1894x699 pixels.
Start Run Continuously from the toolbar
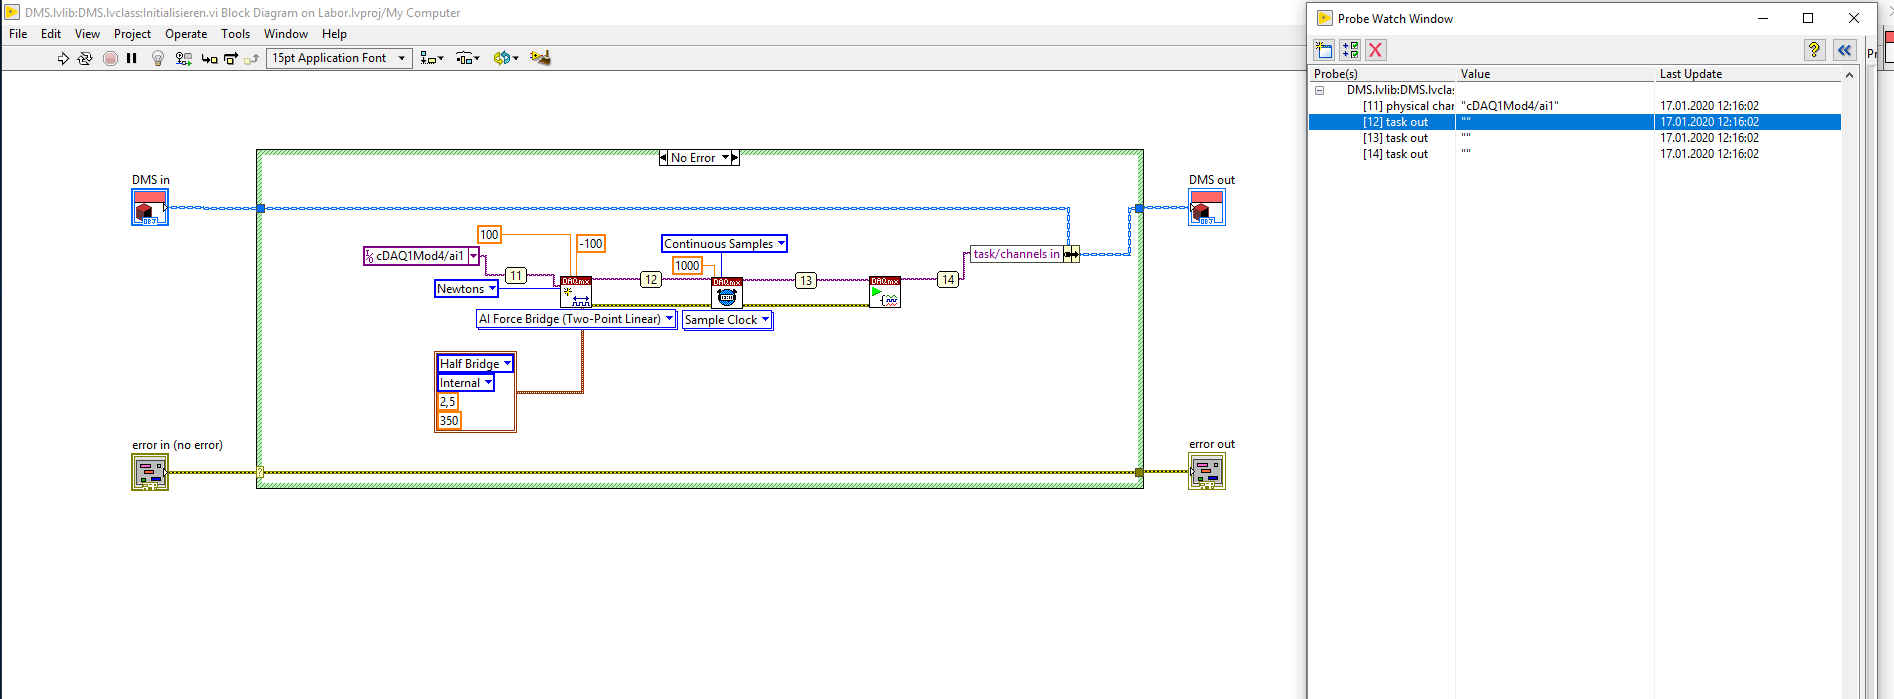pos(85,58)
